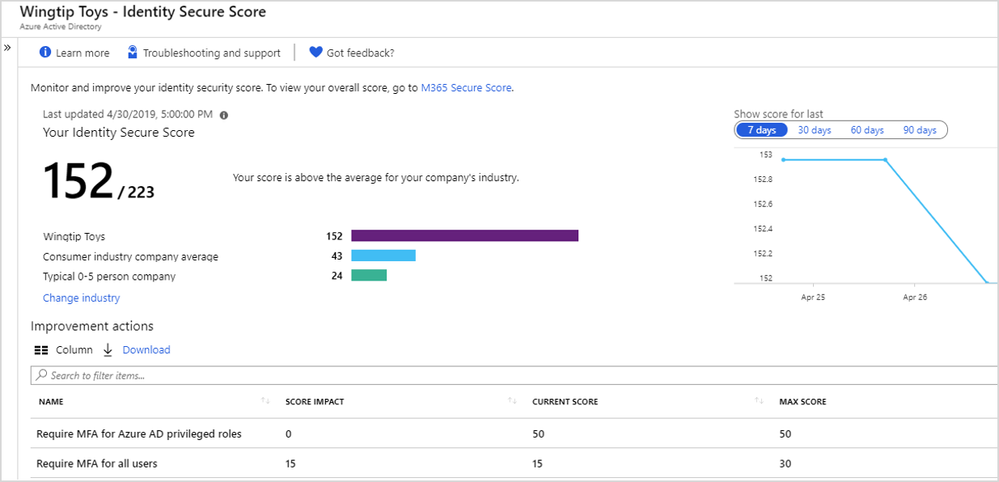This screenshot has height=482, width=999.
Task: Click the Last updated info icon
Action: coord(224,115)
